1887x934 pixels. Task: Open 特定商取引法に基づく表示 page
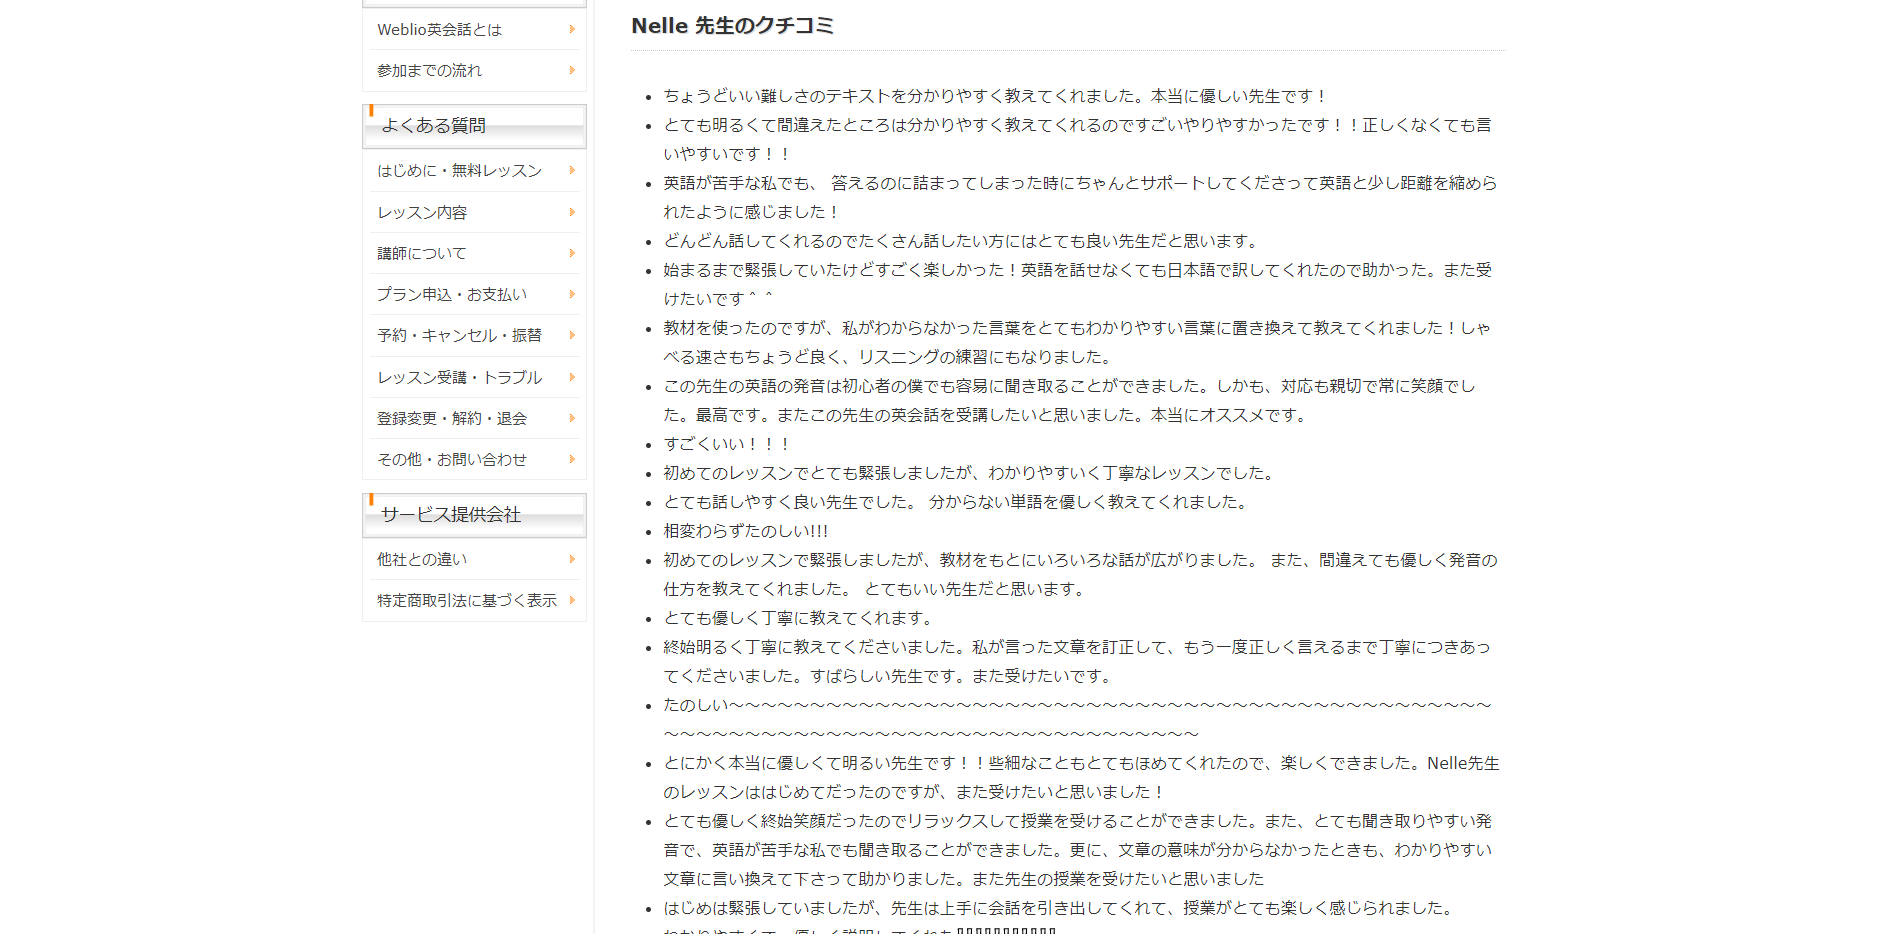466,601
